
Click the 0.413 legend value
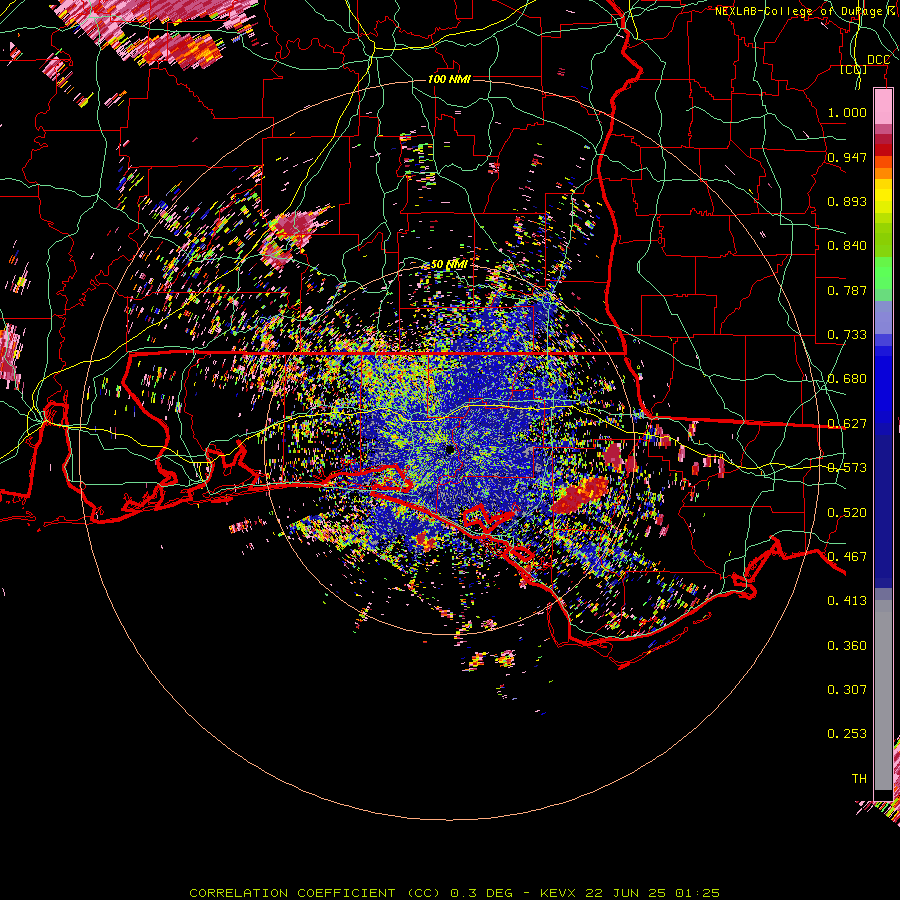[x=847, y=601]
